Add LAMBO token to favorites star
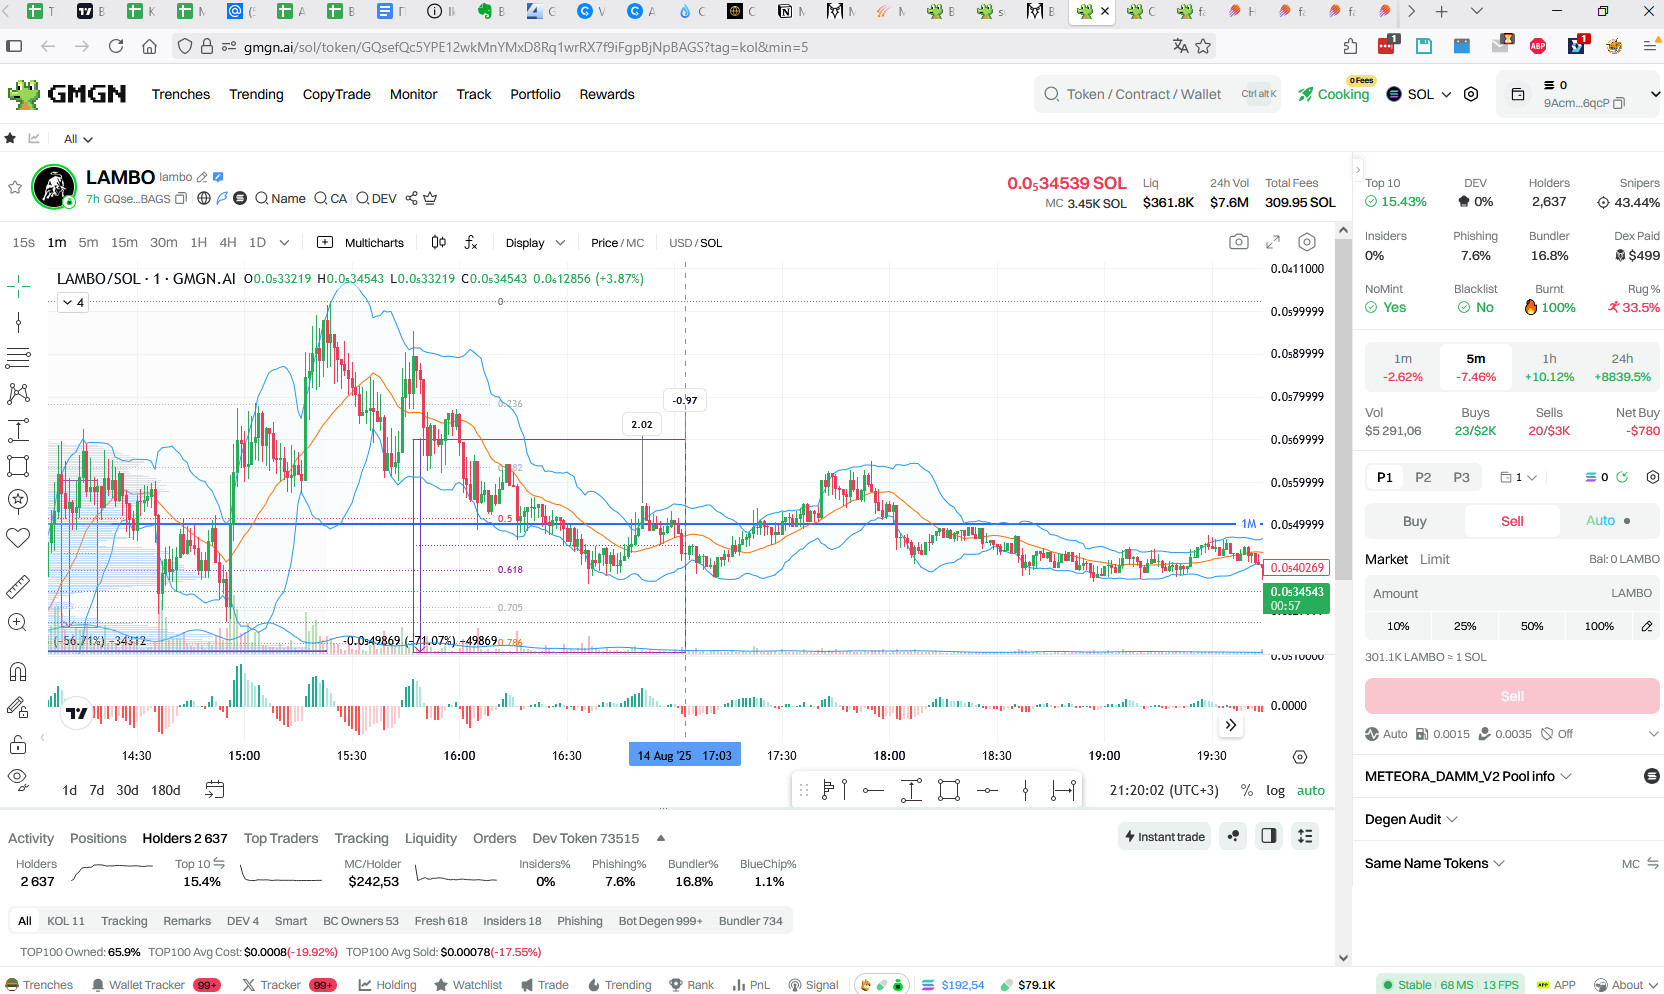The width and height of the screenshot is (1664, 994). [15, 187]
